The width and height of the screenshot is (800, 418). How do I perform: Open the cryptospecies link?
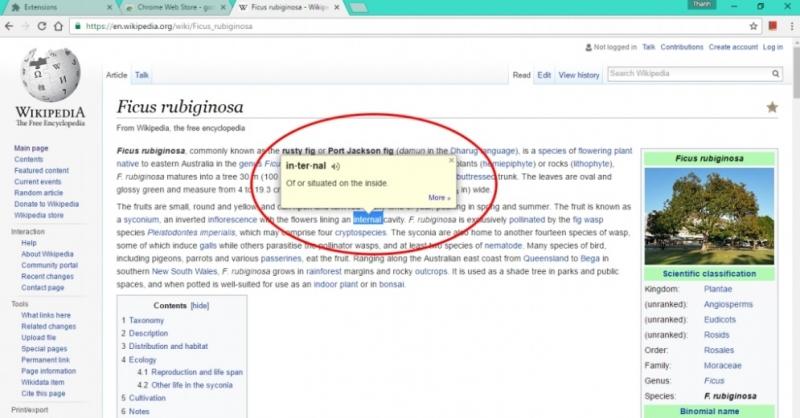pos(360,233)
